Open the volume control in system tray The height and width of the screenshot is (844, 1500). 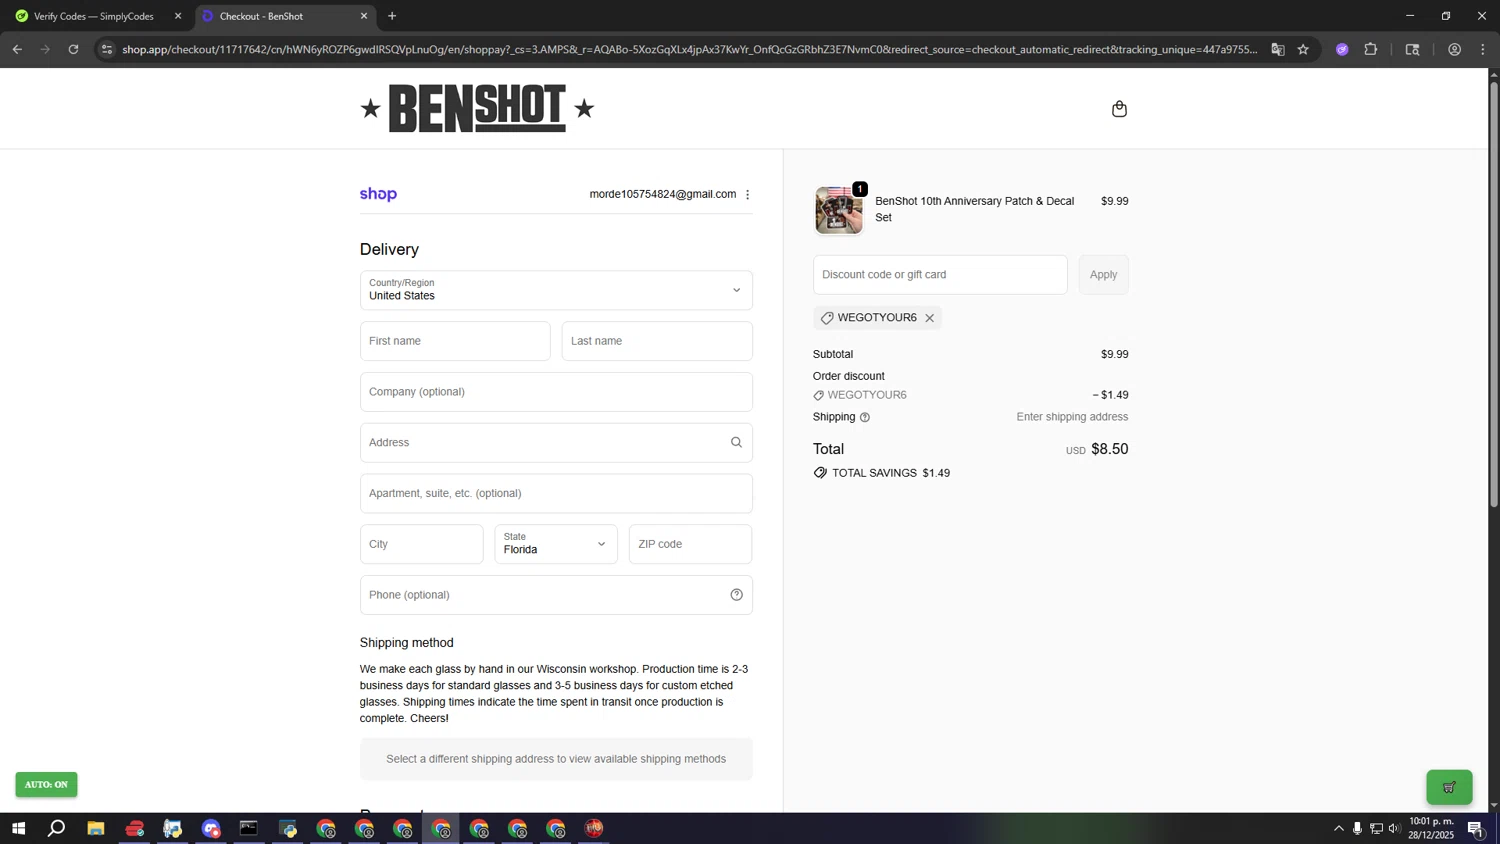click(1394, 828)
